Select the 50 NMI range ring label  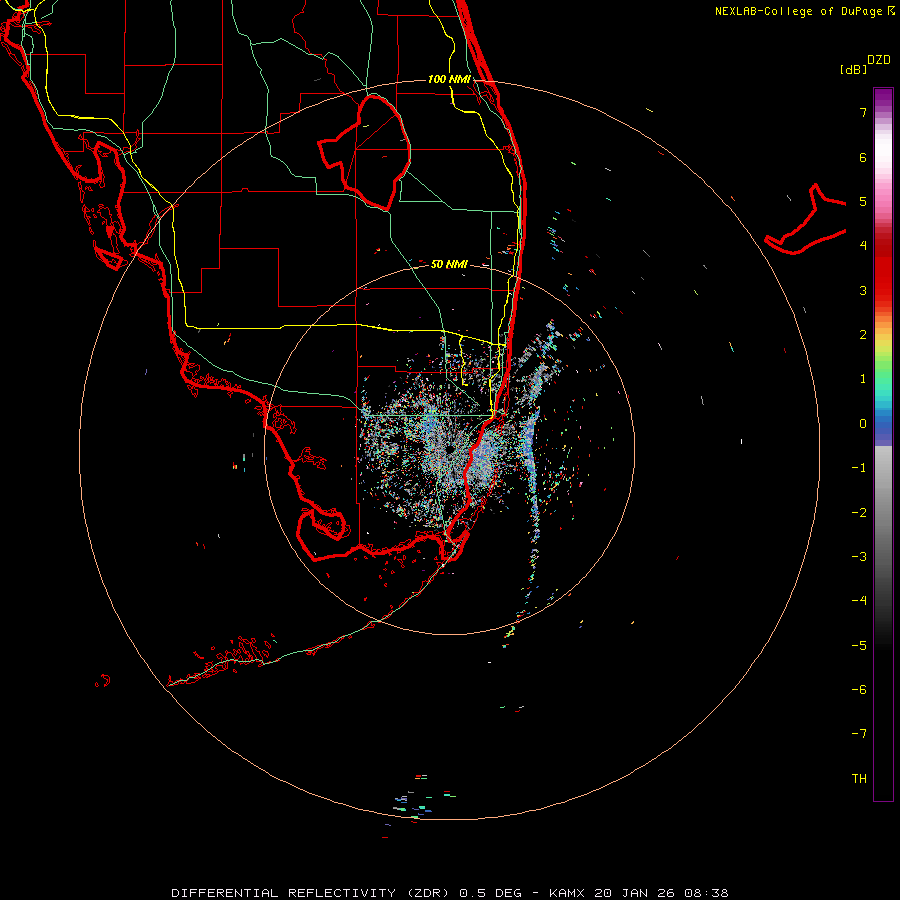[449, 264]
